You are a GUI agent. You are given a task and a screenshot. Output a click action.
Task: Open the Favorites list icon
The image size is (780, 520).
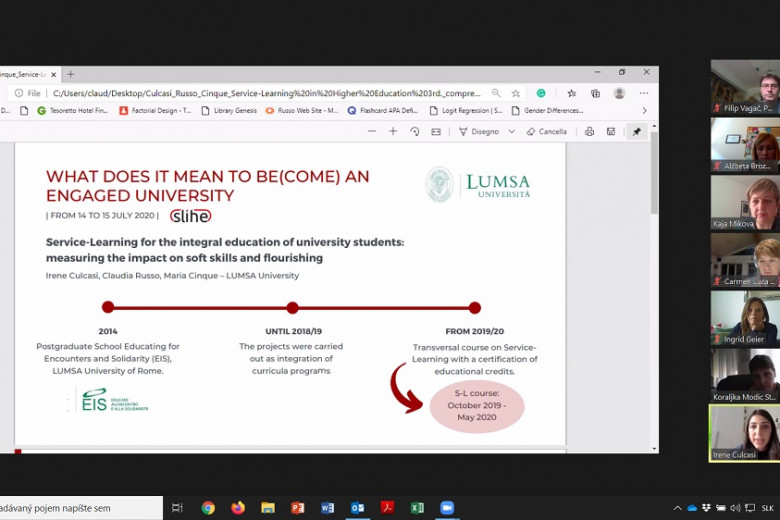(x=572, y=93)
